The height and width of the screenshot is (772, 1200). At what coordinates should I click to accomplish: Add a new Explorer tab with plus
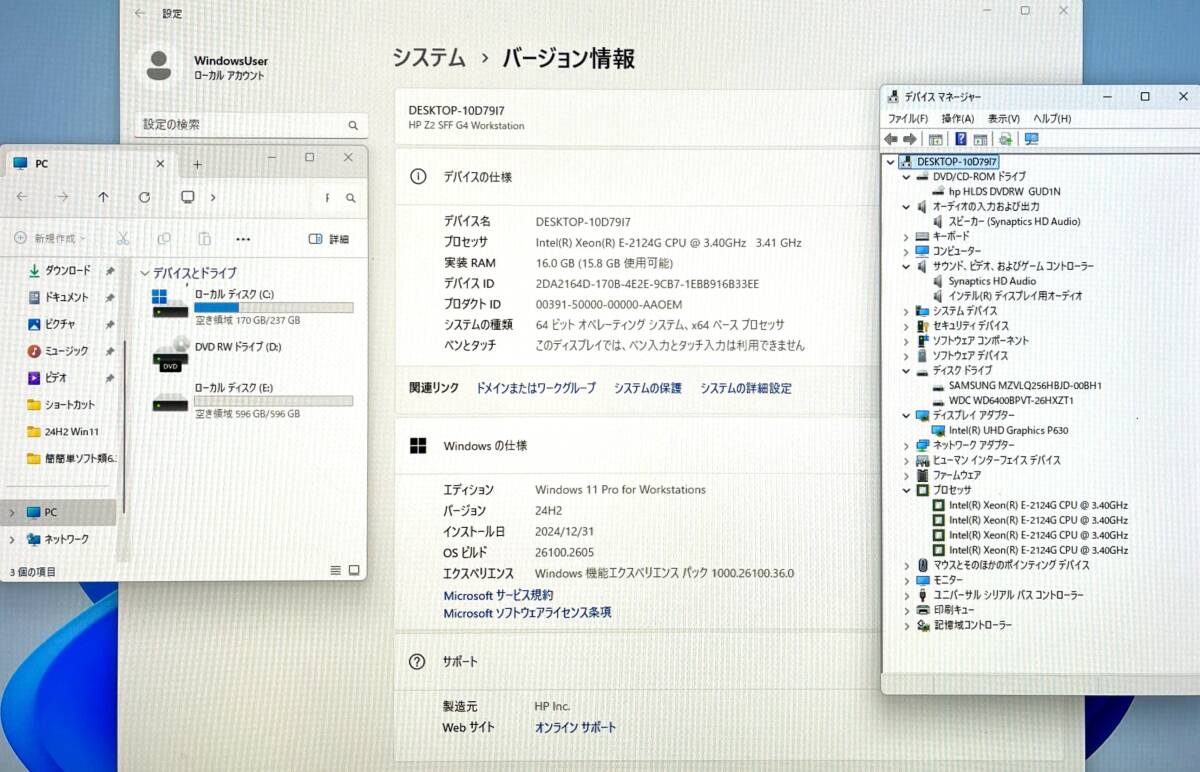point(197,164)
